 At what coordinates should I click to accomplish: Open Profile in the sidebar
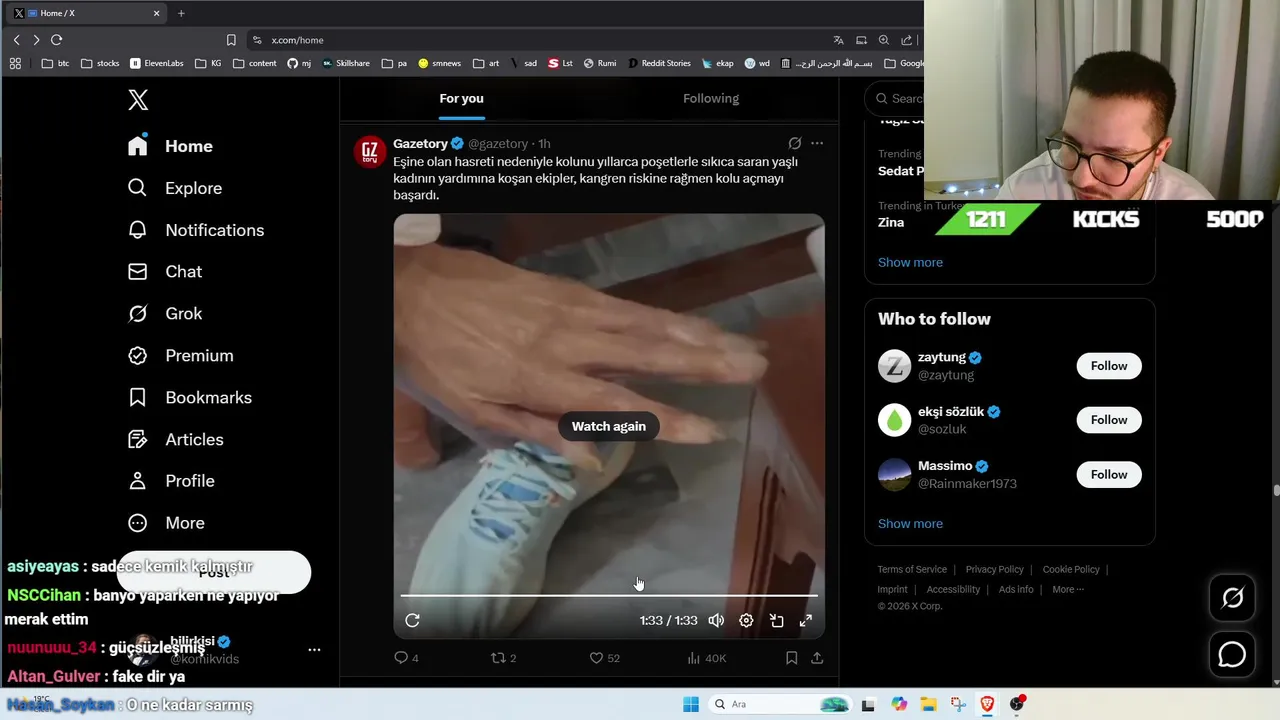(171, 481)
